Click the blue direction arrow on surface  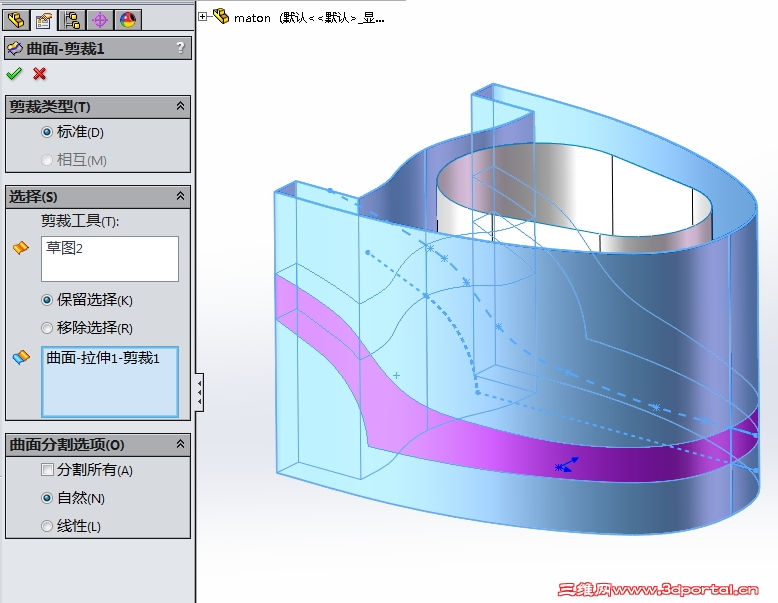pyautogui.click(x=567, y=465)
